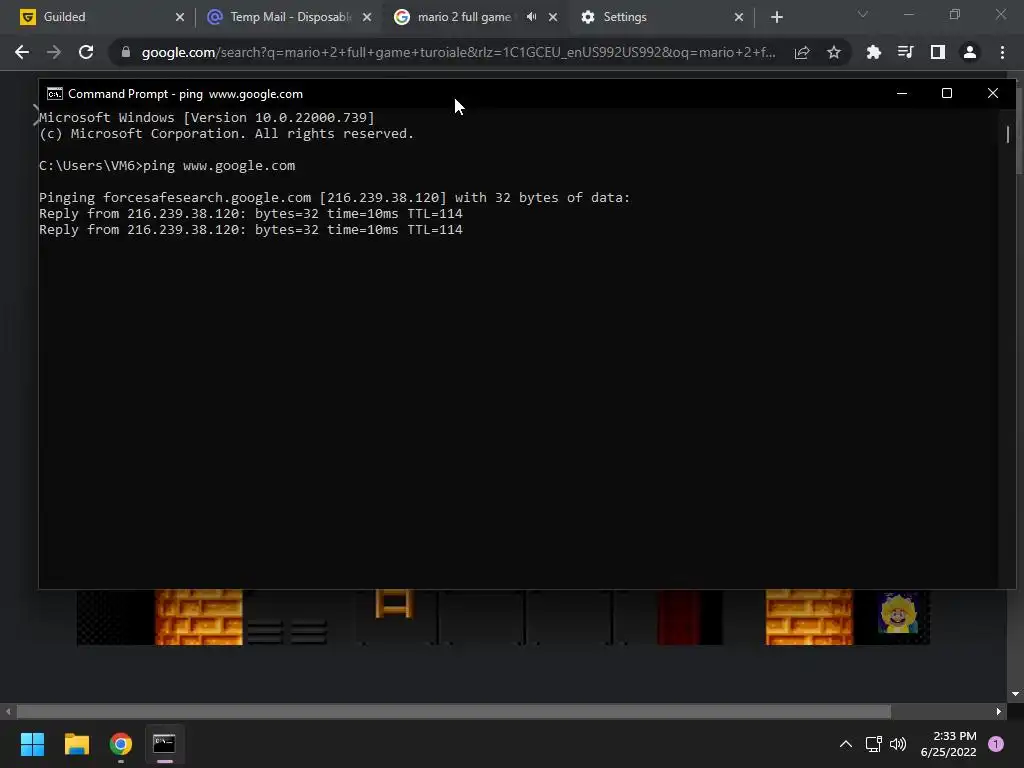
Task: Close the mario 2 full game tab
Action: pos(553,17)
